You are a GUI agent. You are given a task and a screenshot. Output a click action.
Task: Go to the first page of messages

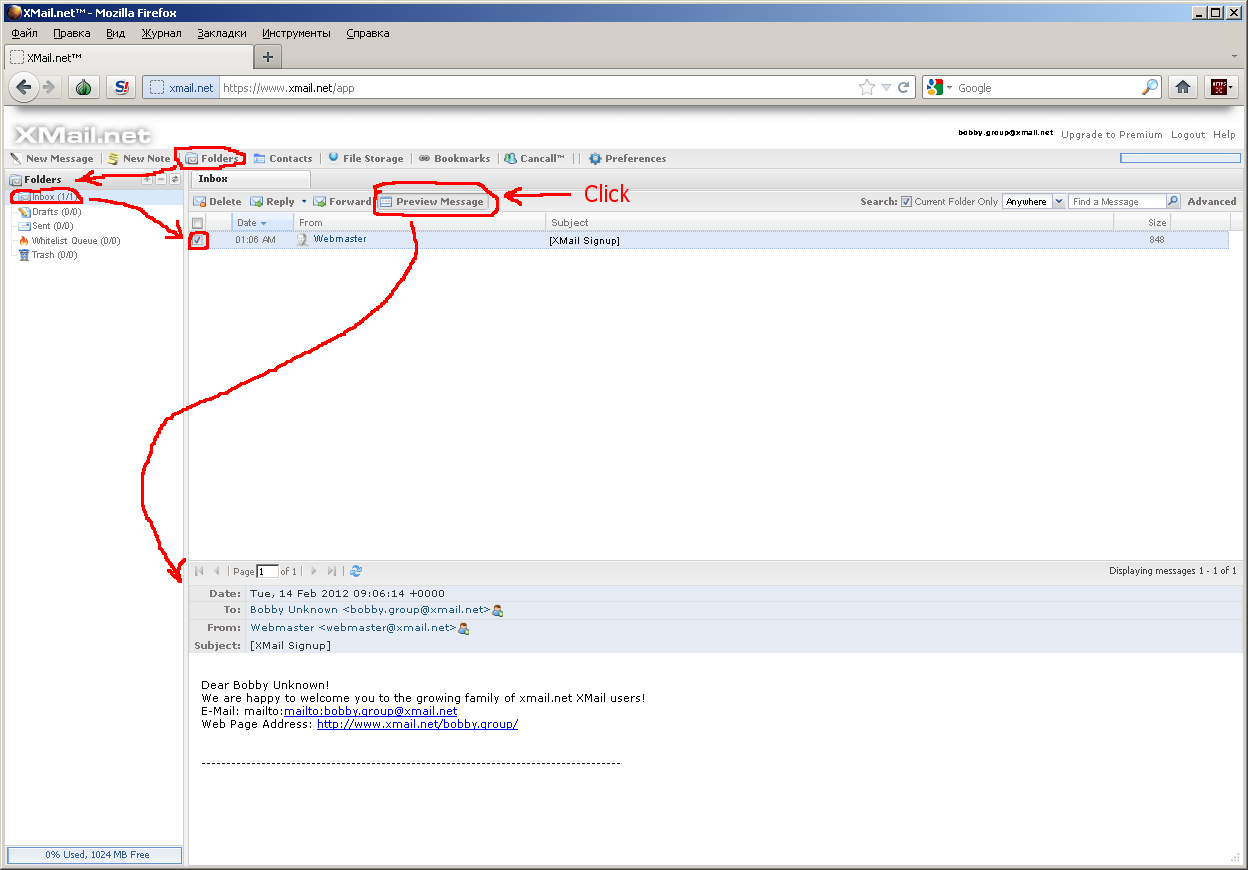199,571
